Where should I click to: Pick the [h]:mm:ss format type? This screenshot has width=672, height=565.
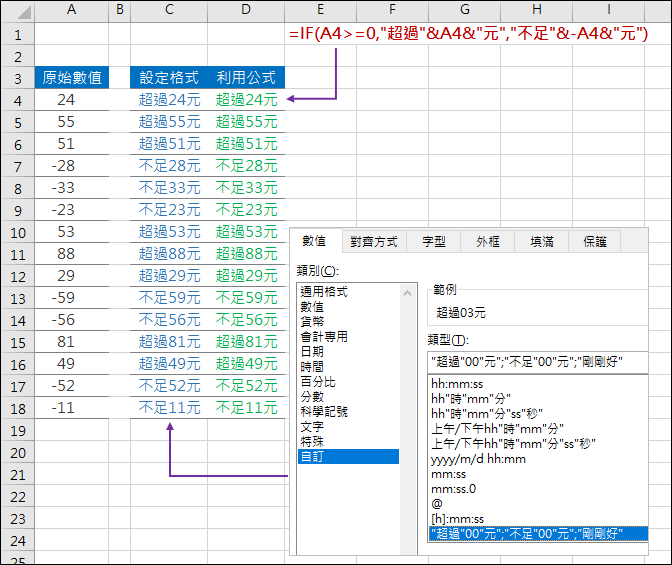click(x=538, y=519)
